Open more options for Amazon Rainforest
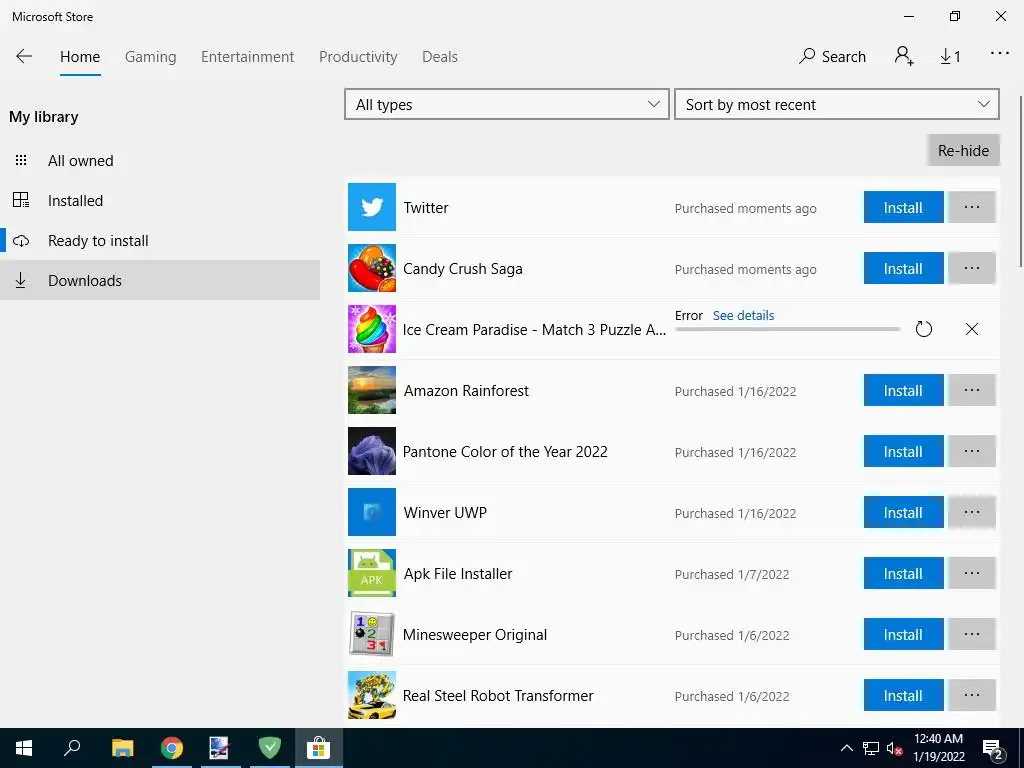 point(972,390)
